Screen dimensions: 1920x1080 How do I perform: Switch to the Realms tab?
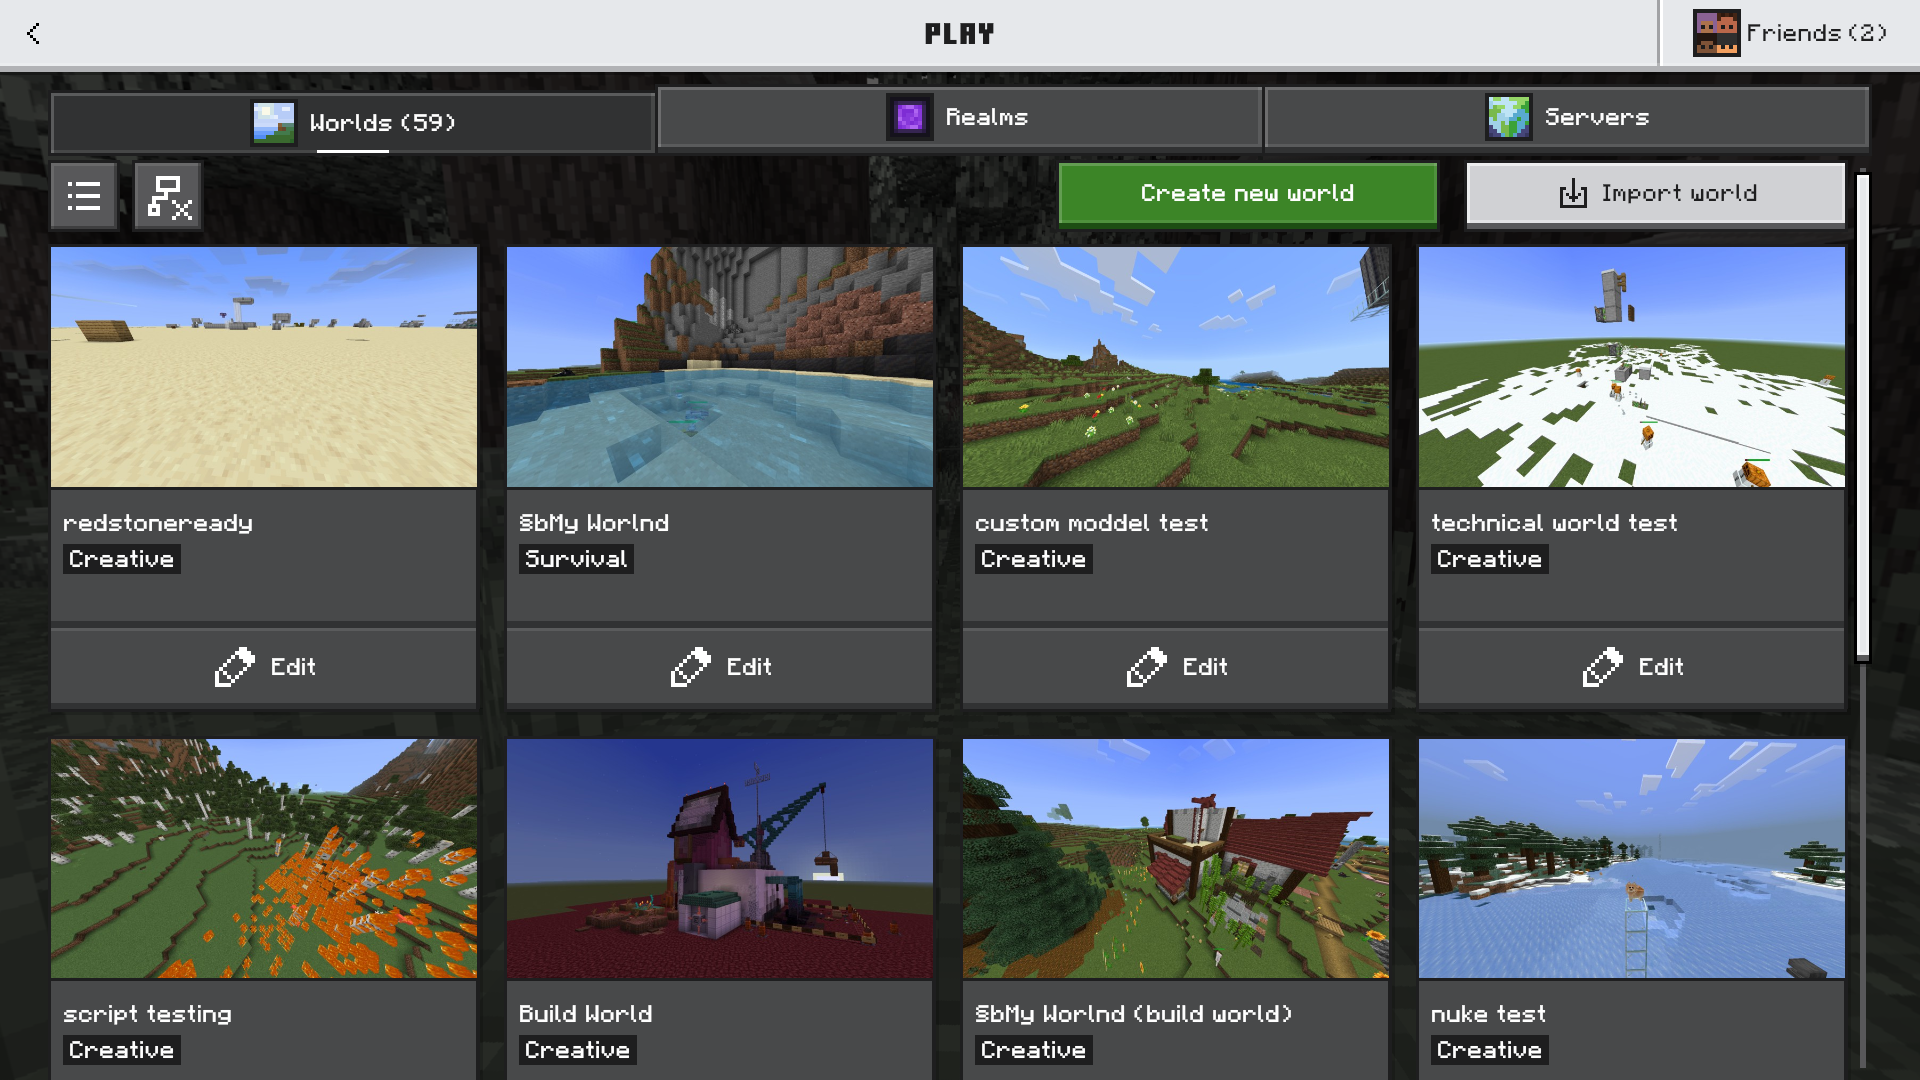(986, 118)
